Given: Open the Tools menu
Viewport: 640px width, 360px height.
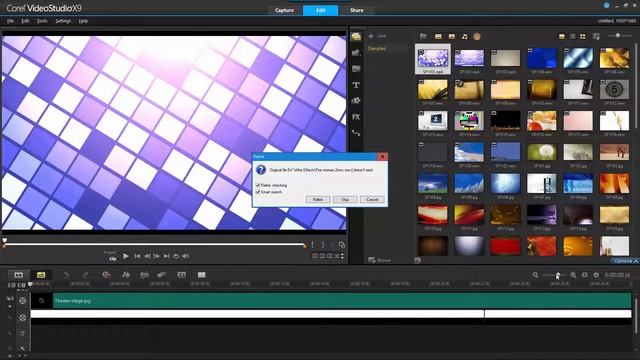Looking at the screenshot, I should coord(42,21).
